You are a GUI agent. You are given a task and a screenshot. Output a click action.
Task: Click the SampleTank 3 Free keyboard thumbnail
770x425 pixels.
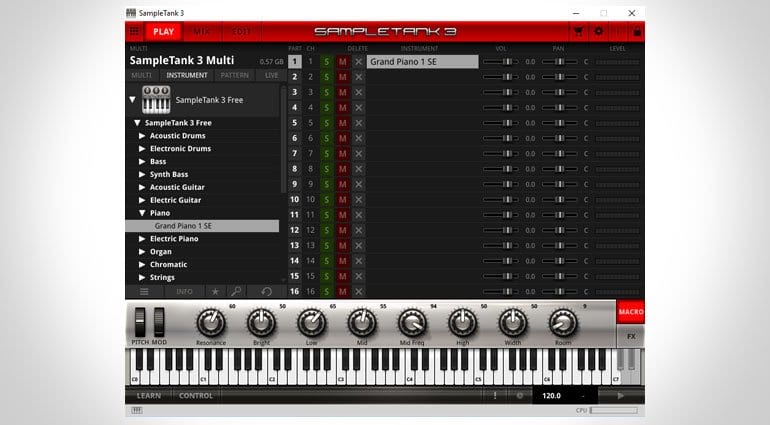[156, 100]
